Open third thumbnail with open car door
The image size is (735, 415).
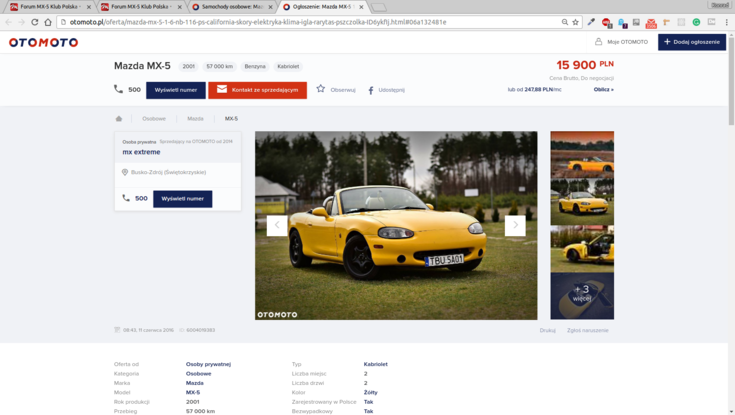pos(582,249)
